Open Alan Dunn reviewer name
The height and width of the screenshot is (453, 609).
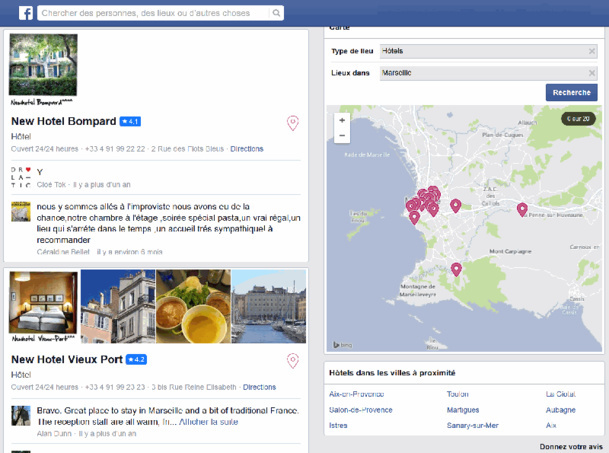[54, 434]
